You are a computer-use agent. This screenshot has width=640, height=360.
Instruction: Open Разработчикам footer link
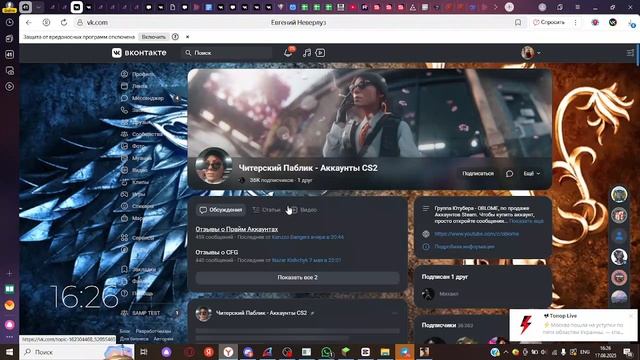153,331
